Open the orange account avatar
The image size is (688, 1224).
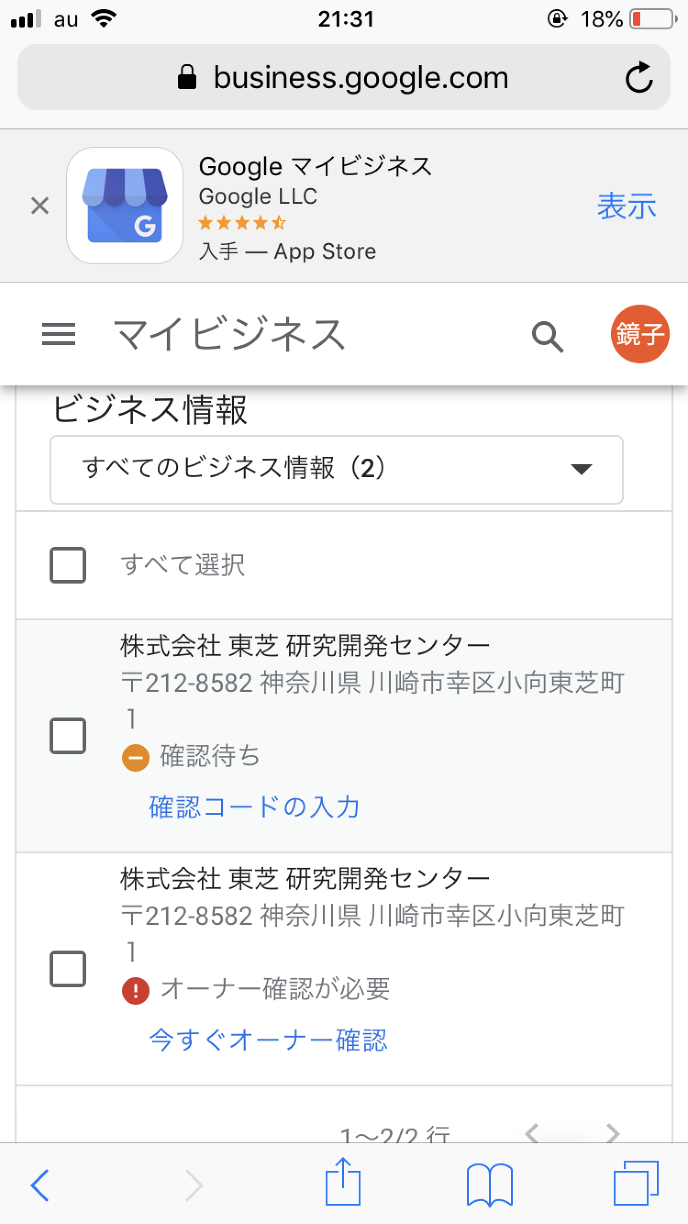tap(640, 334)
